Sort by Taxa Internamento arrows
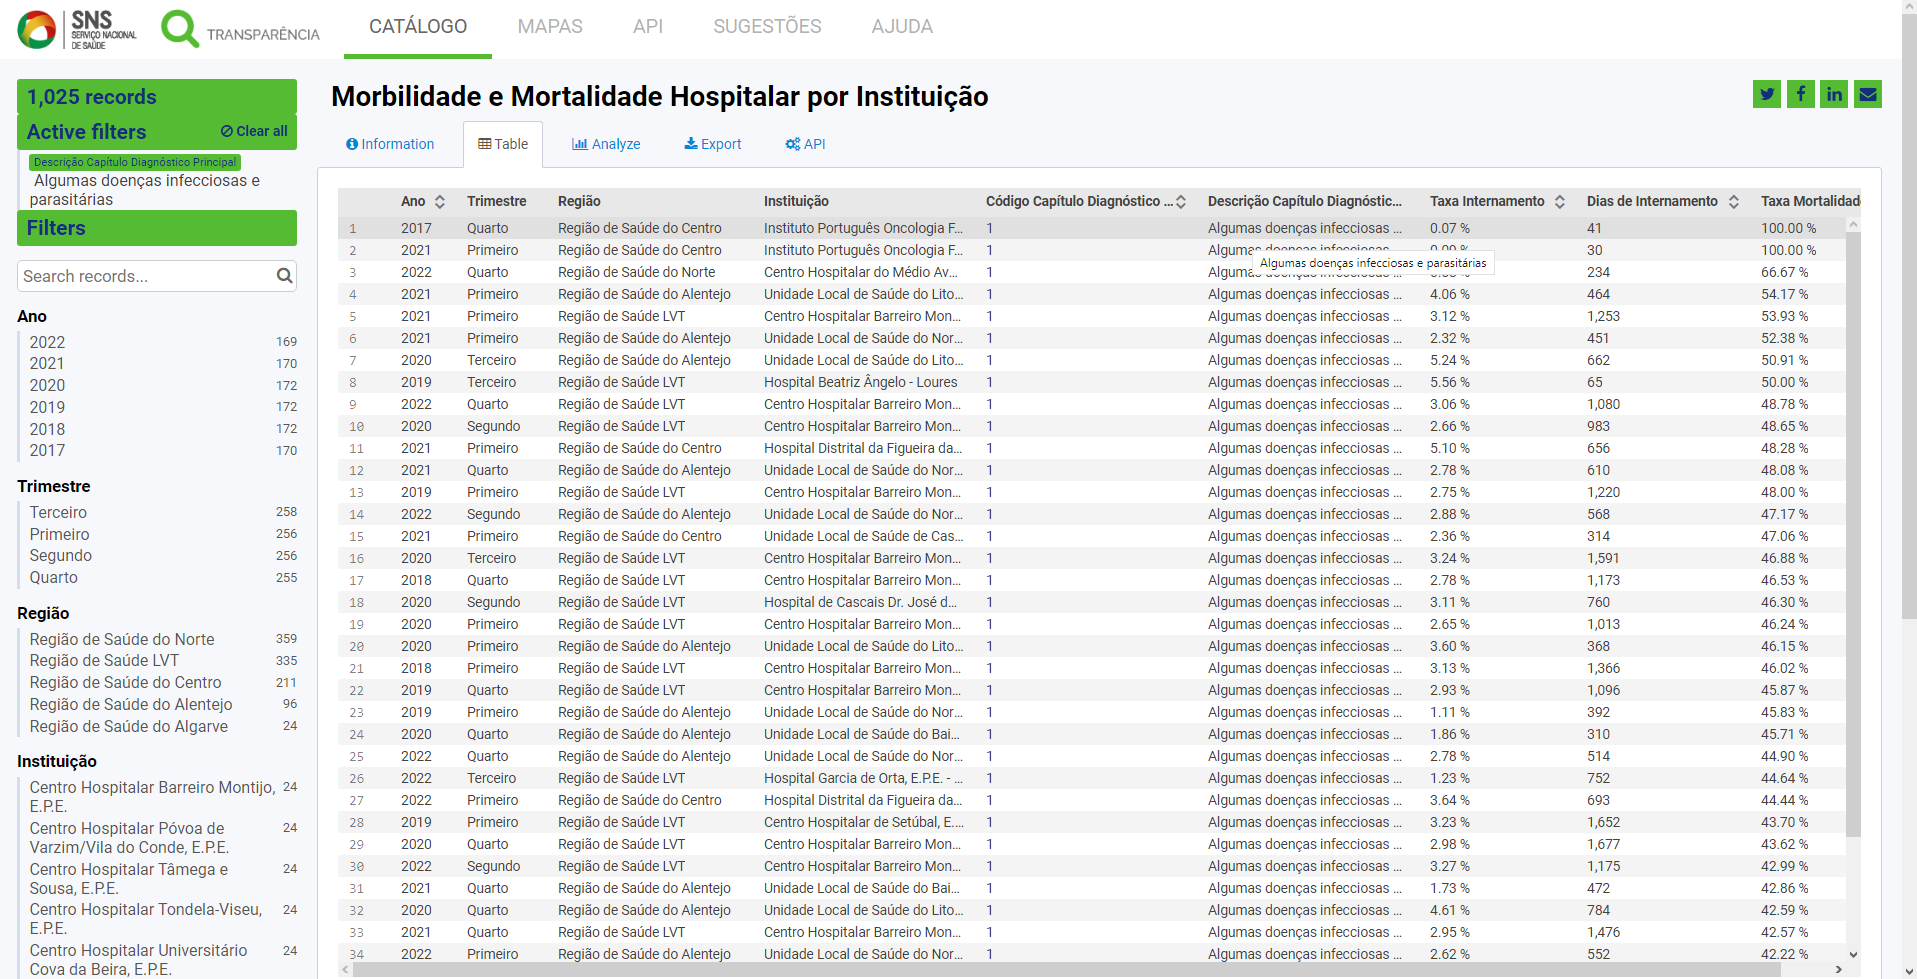This screenshot has height=979, width=1917. 1560,201
